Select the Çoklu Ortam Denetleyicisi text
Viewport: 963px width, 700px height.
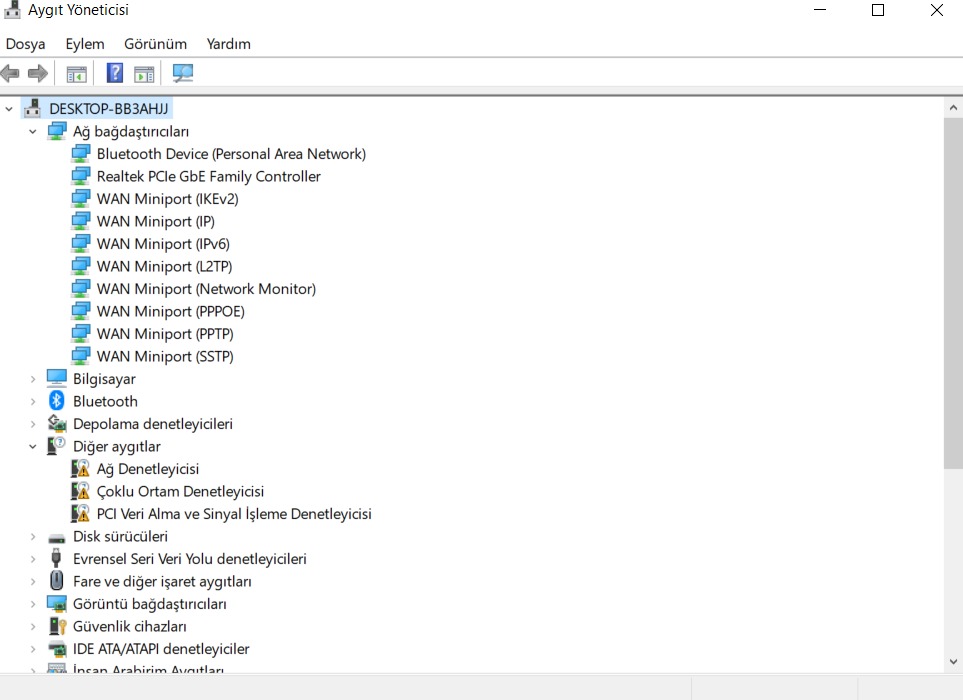pyautogui.click(x=180, y=492)
